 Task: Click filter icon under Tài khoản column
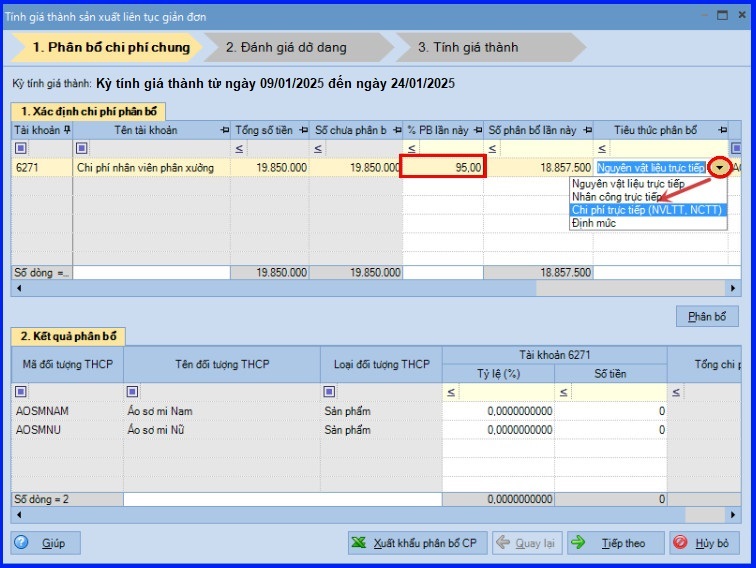(21, 149)
